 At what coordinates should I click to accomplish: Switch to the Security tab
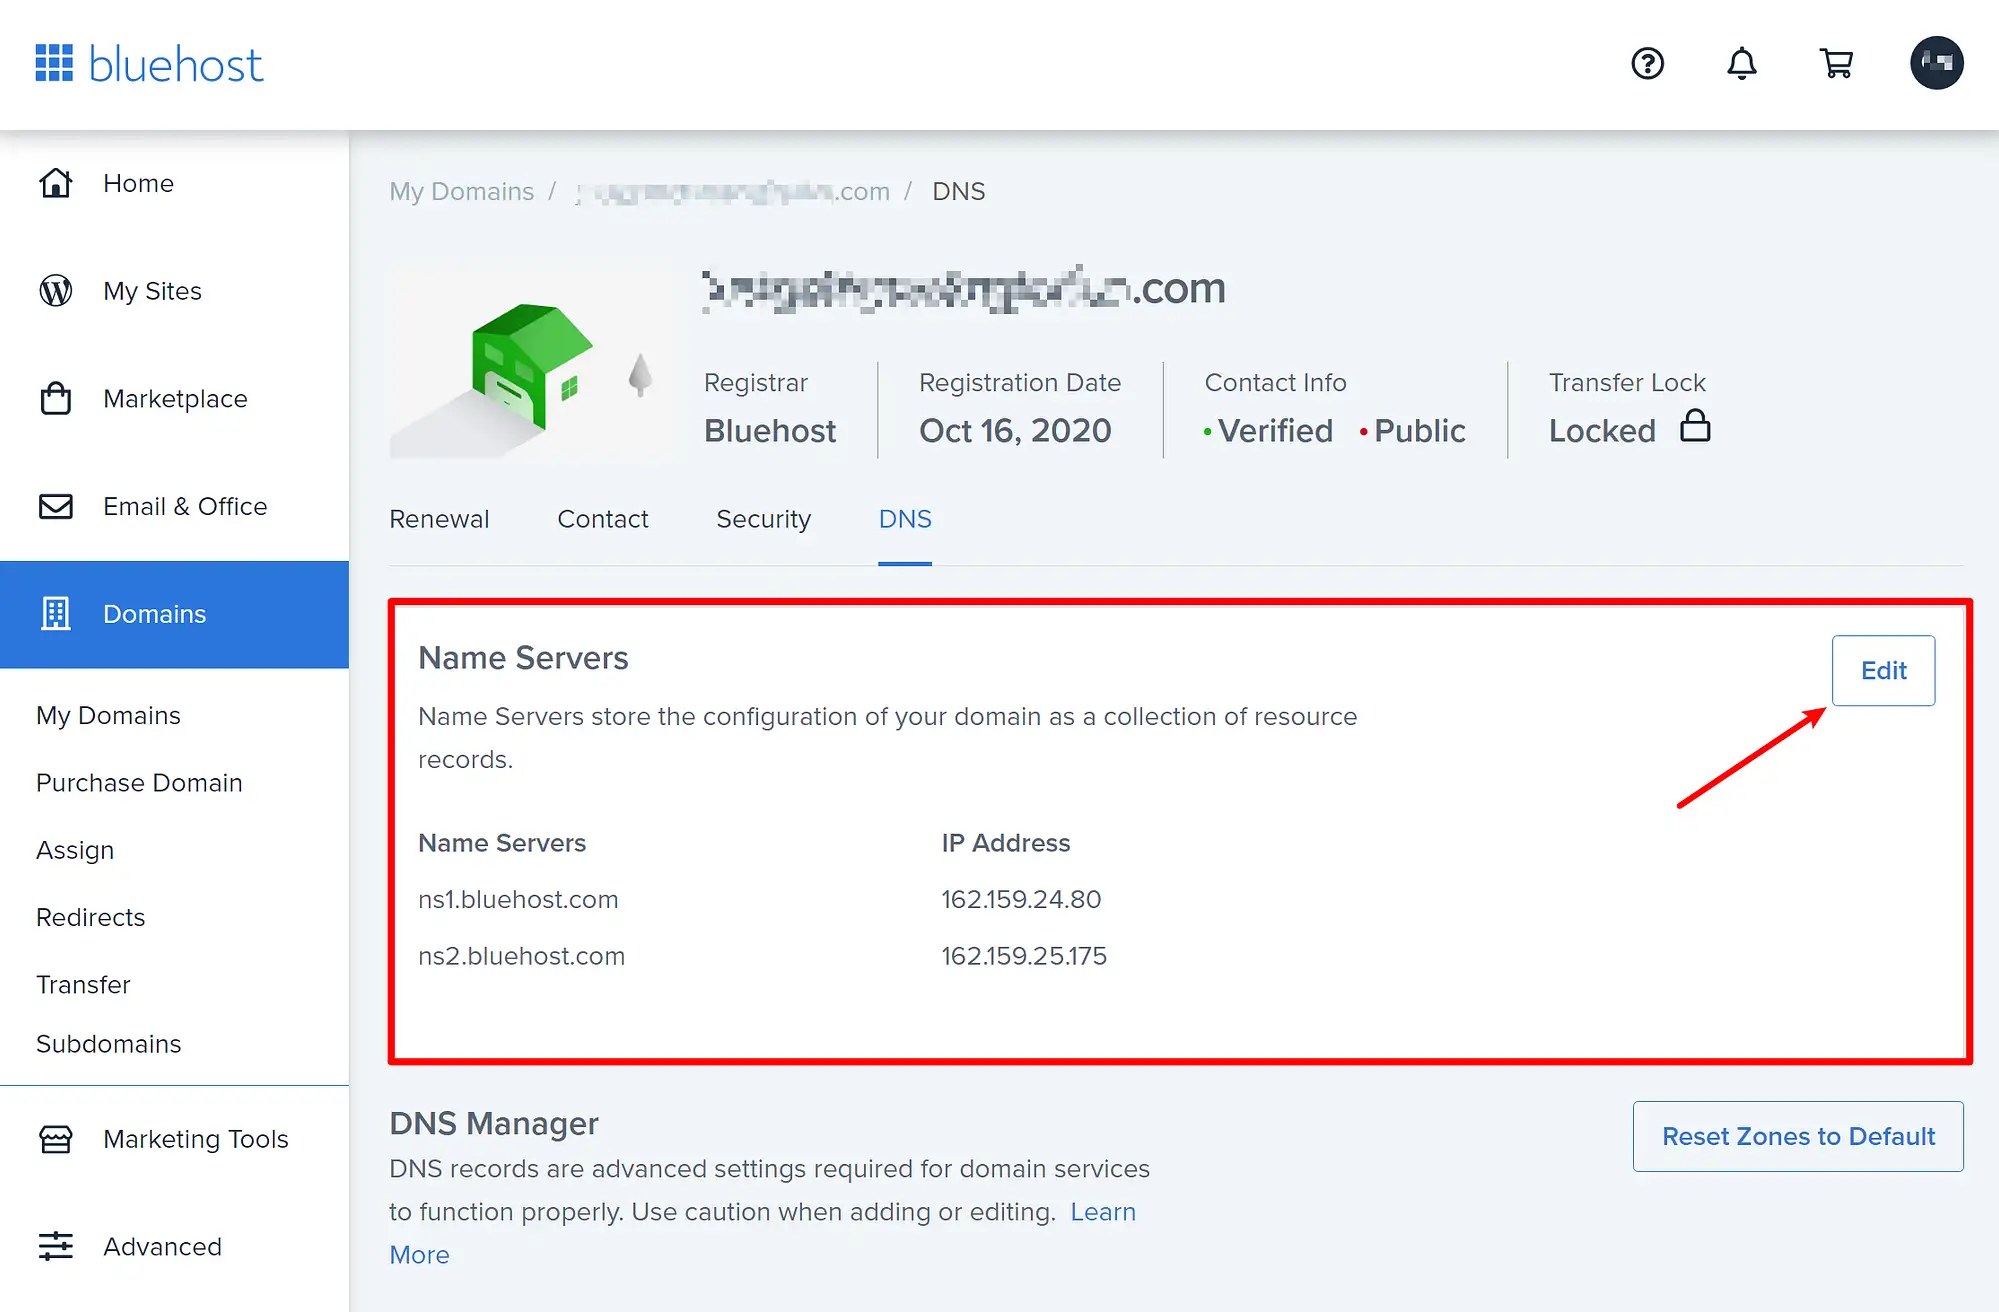tap(763, 518)
